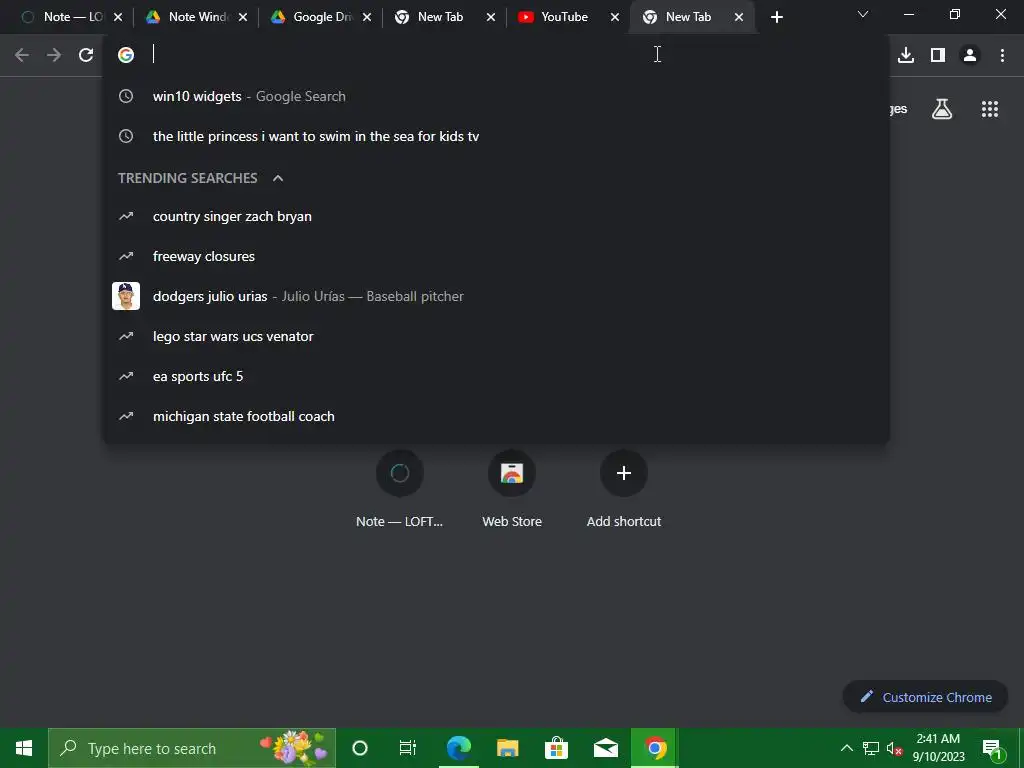
Task: Switch to the Note — LOFT tab
Action: point(63,17)
